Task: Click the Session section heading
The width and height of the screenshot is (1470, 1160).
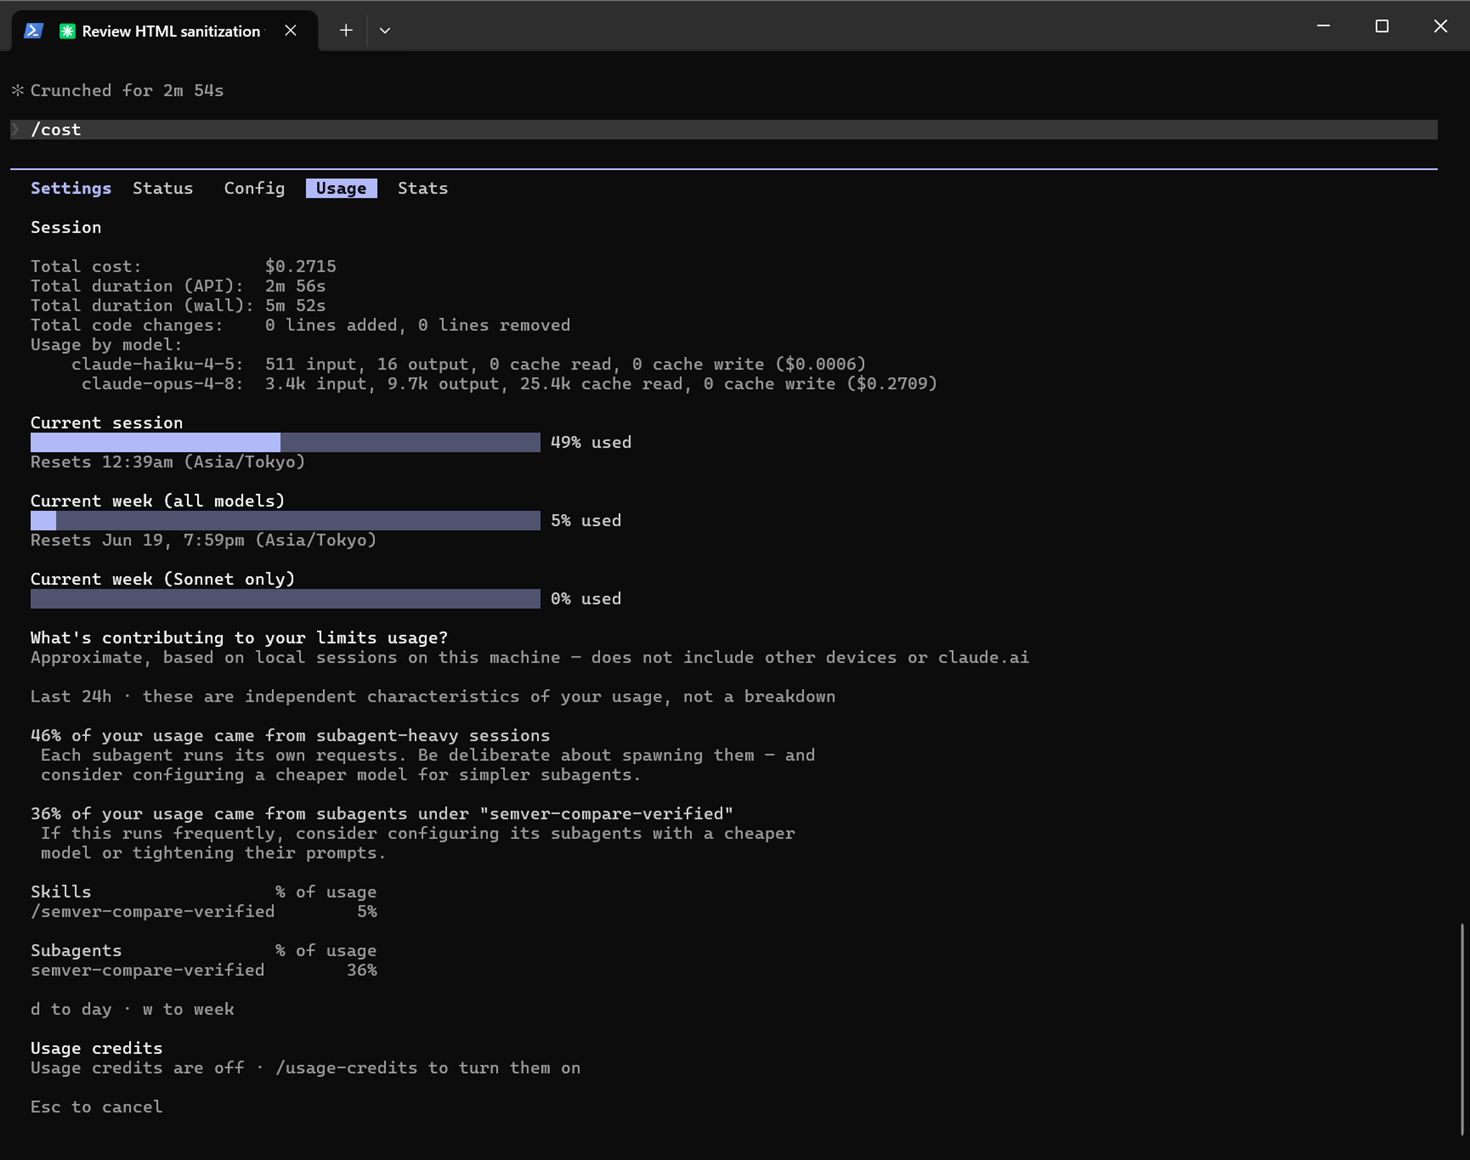Action: click(x=66, y=227)
